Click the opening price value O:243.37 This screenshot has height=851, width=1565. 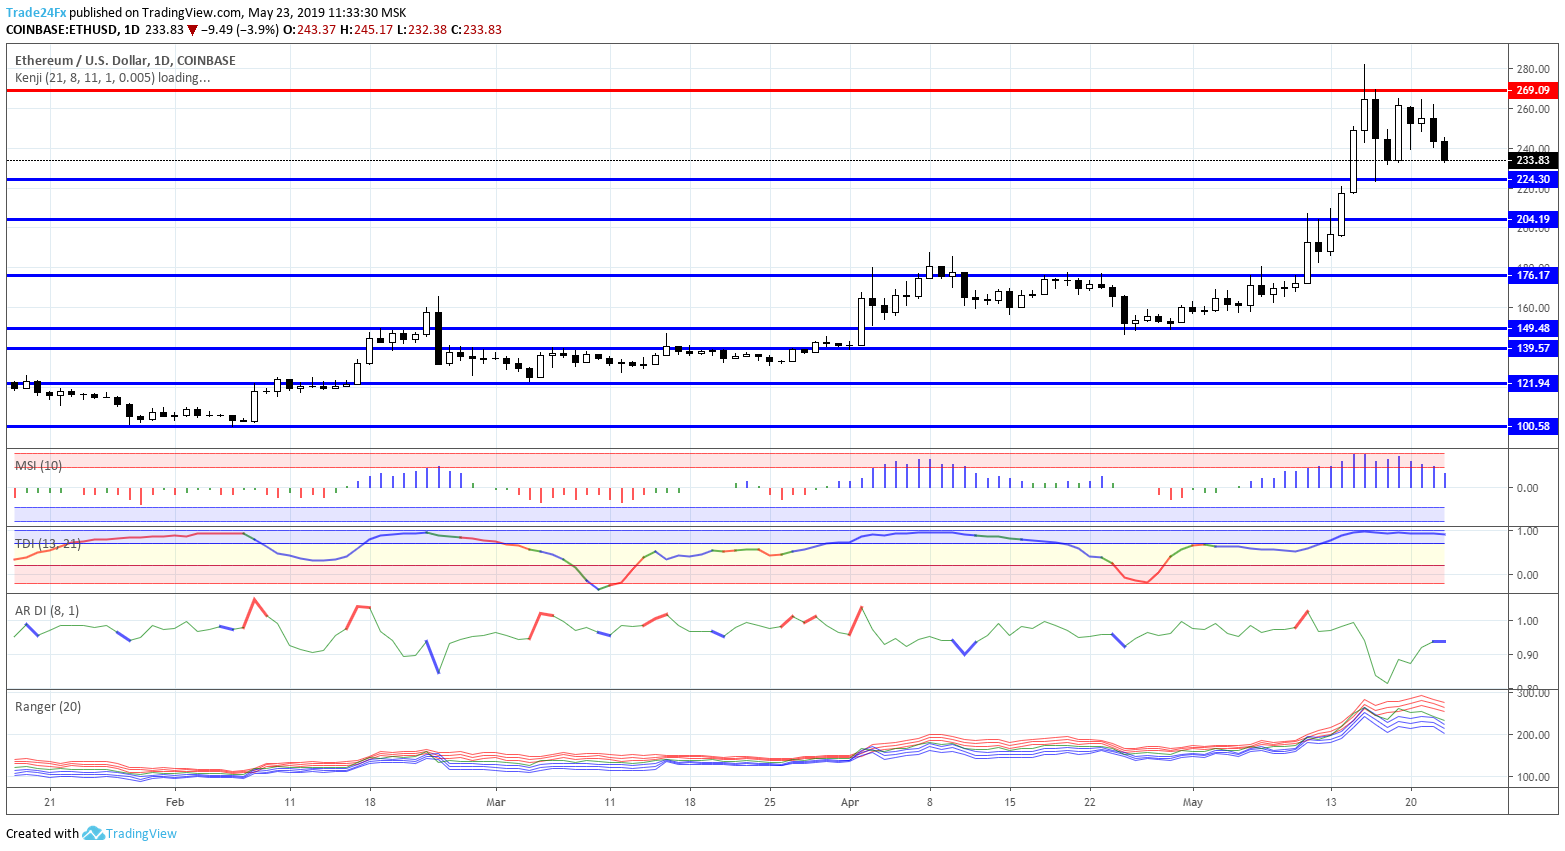(x=309, y=29)
